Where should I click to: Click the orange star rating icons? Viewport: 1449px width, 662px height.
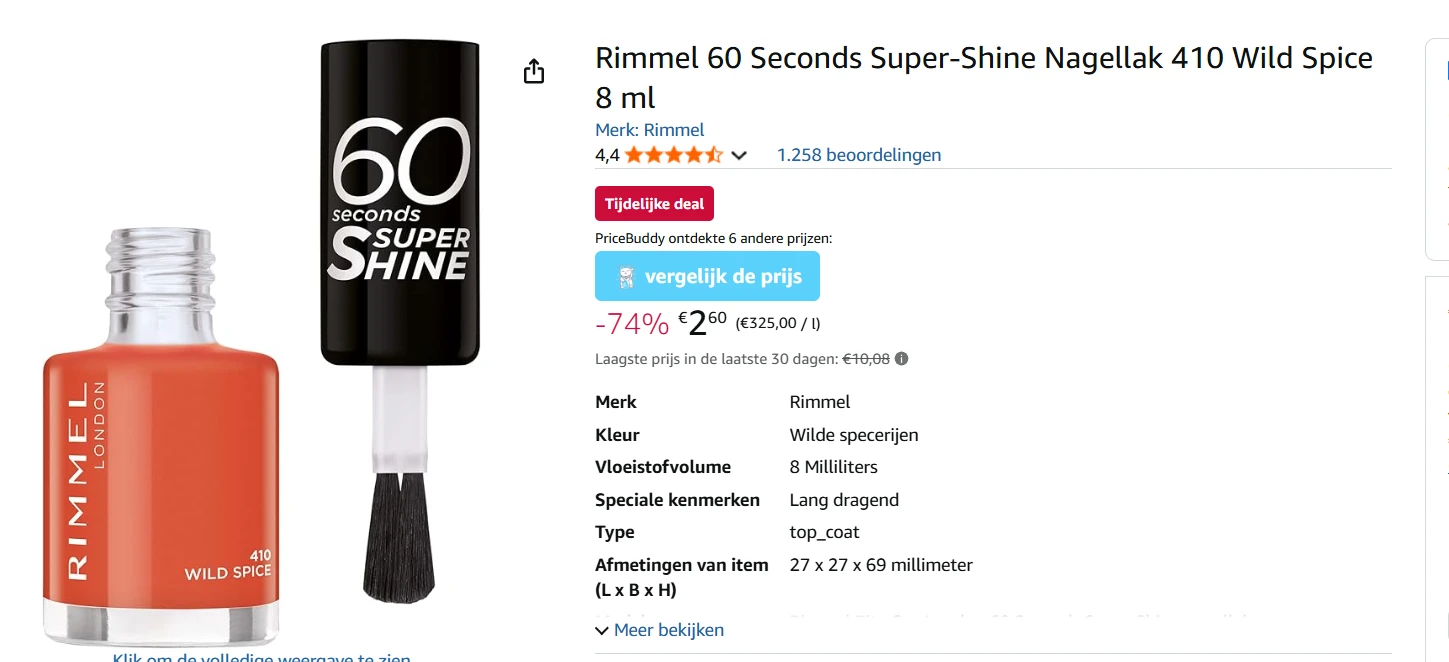pos(673,155)
